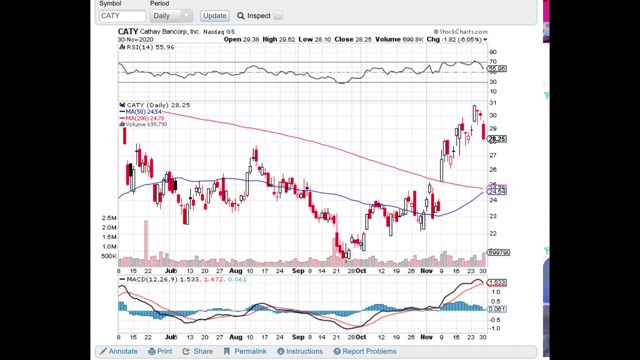
Task: Click the Instructions info icon
Action: 281,351
